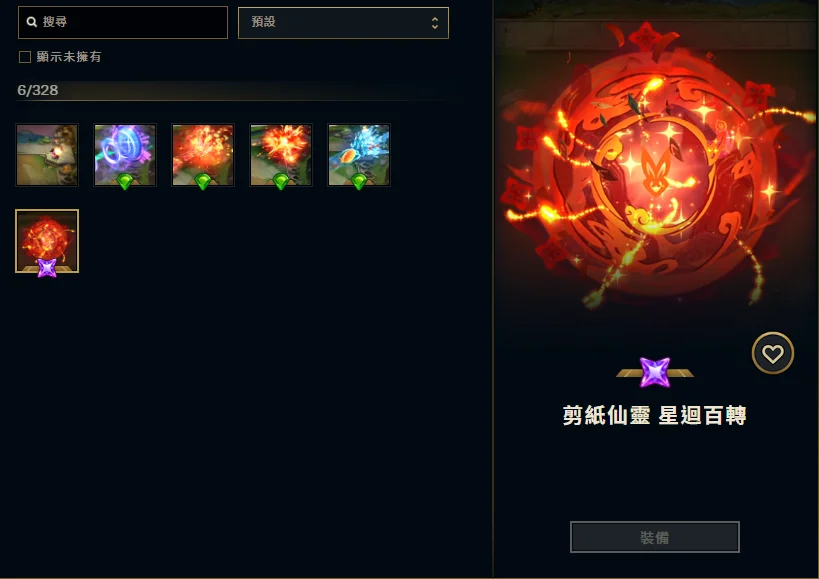
Task: Enable the 顯示未擁有 checkbox
Action: (x=25, y=57)
